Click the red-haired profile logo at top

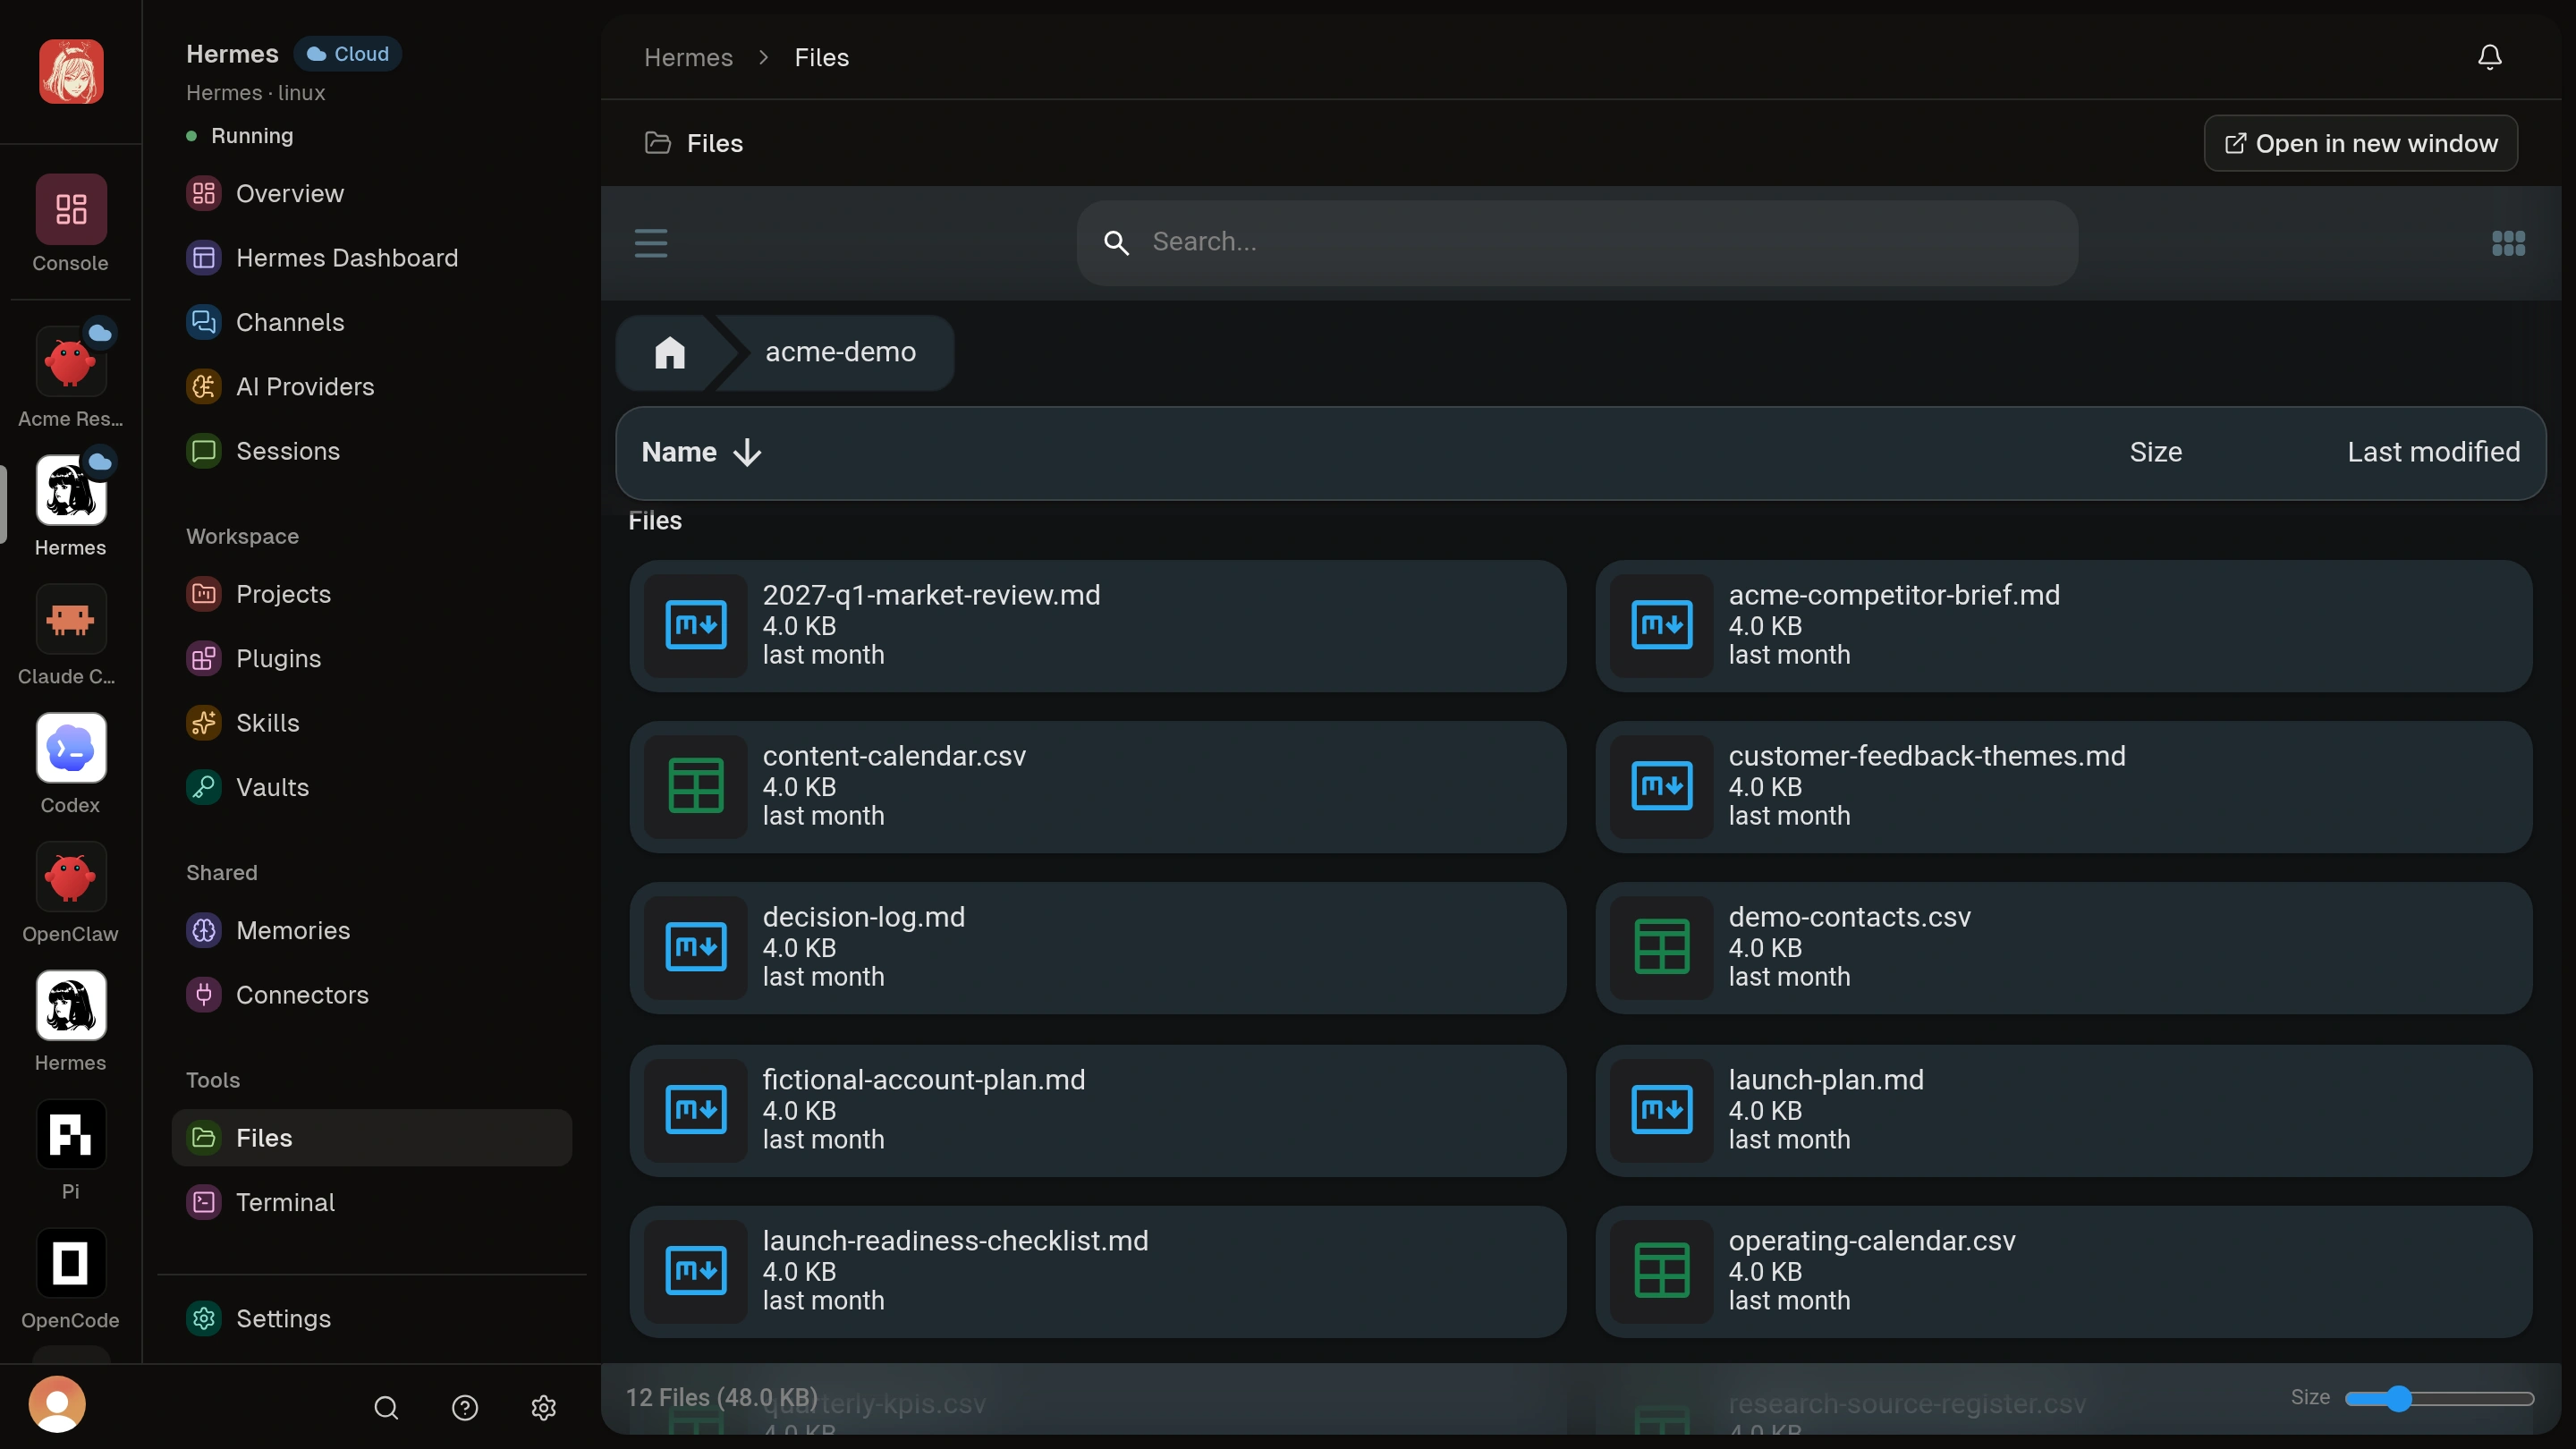point(70,71)
